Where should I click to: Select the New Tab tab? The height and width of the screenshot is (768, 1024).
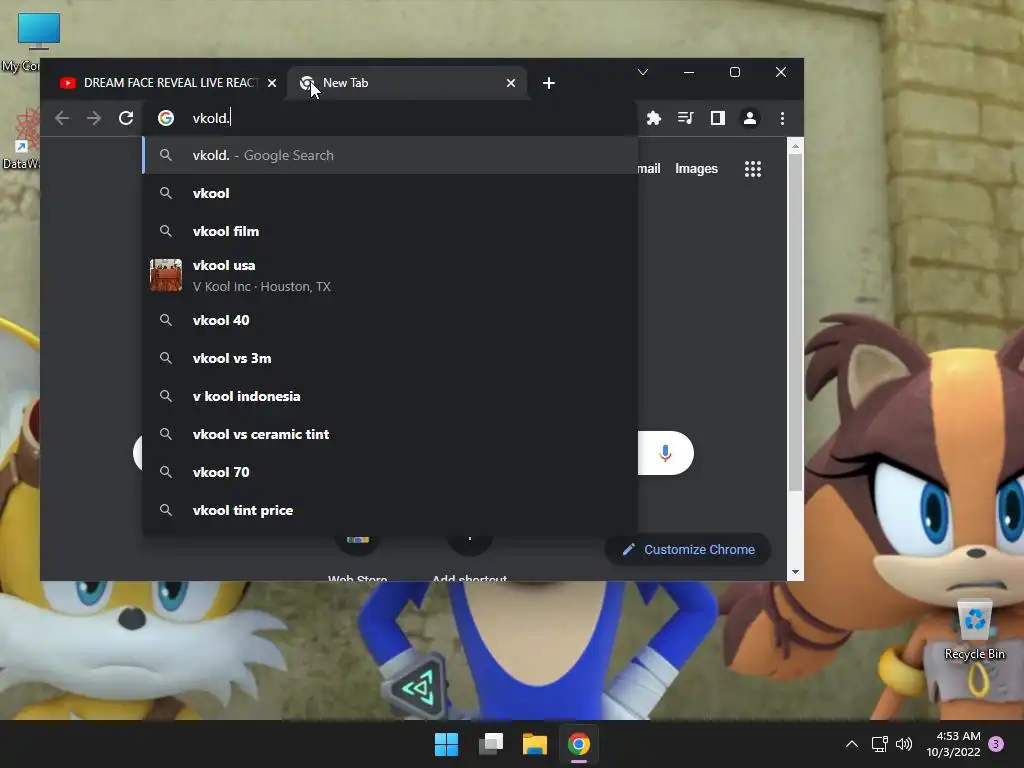(x=406, y=83)
